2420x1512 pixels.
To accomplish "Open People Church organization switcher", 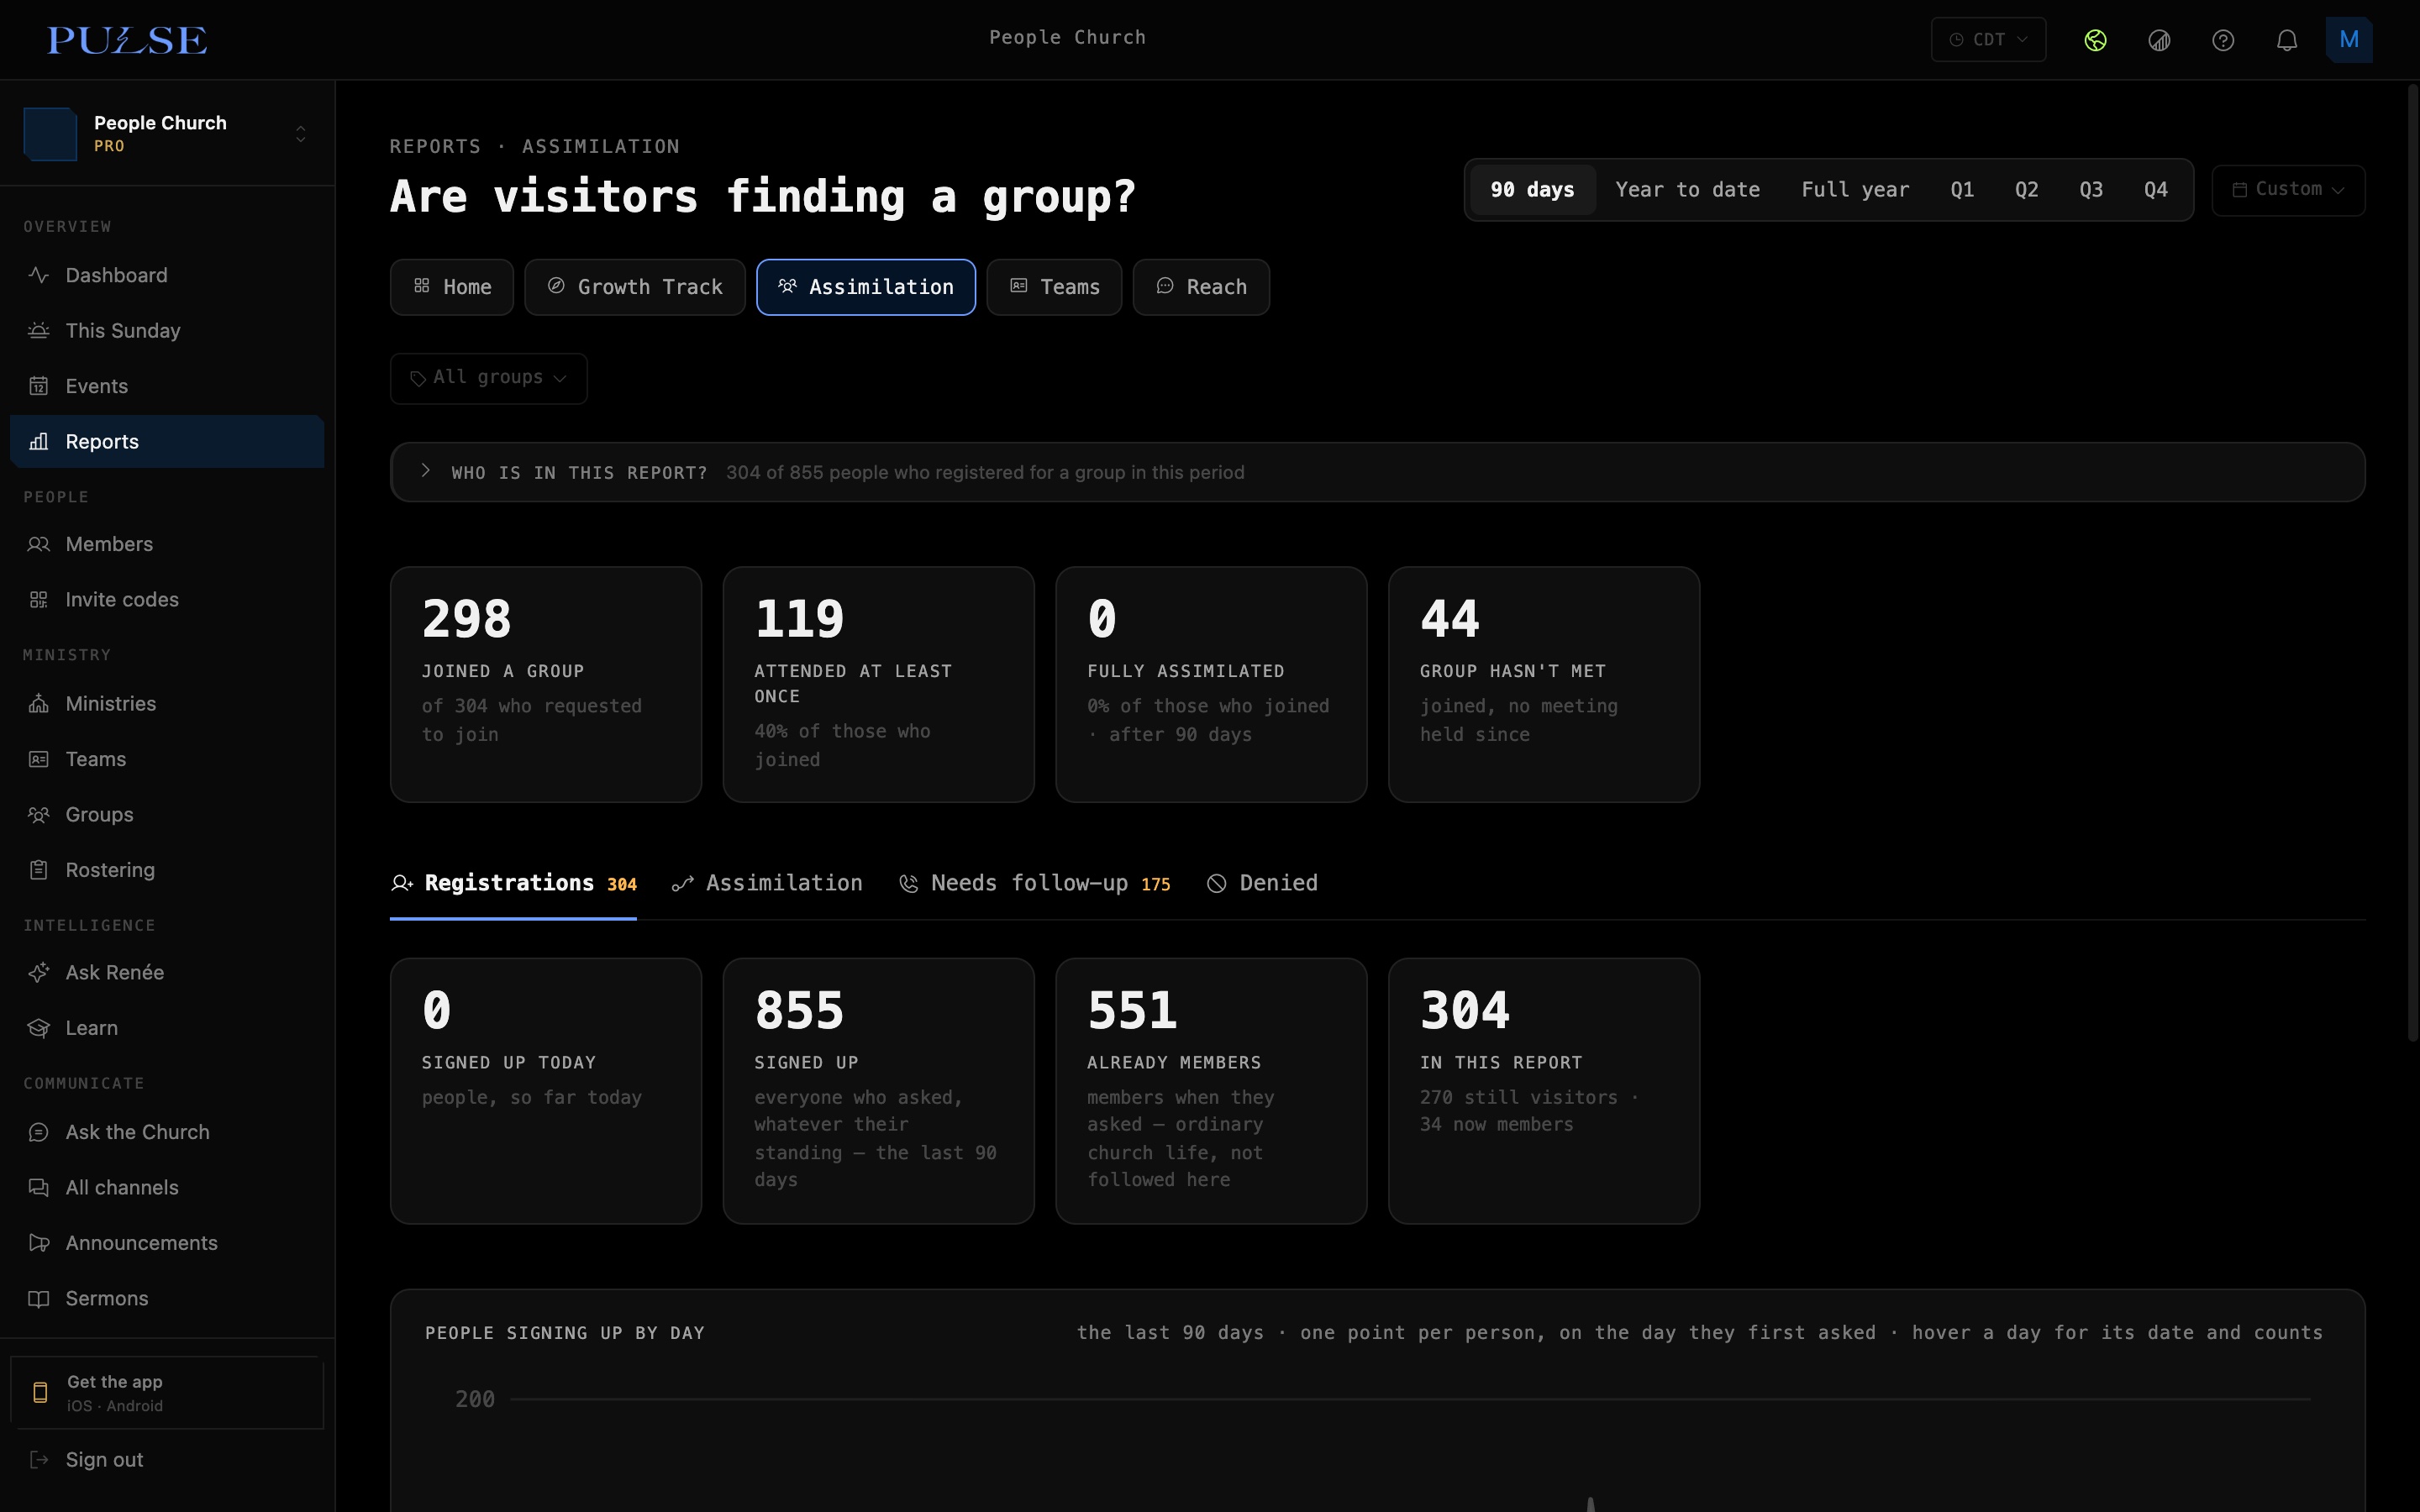I will click(x=167, y=134).
